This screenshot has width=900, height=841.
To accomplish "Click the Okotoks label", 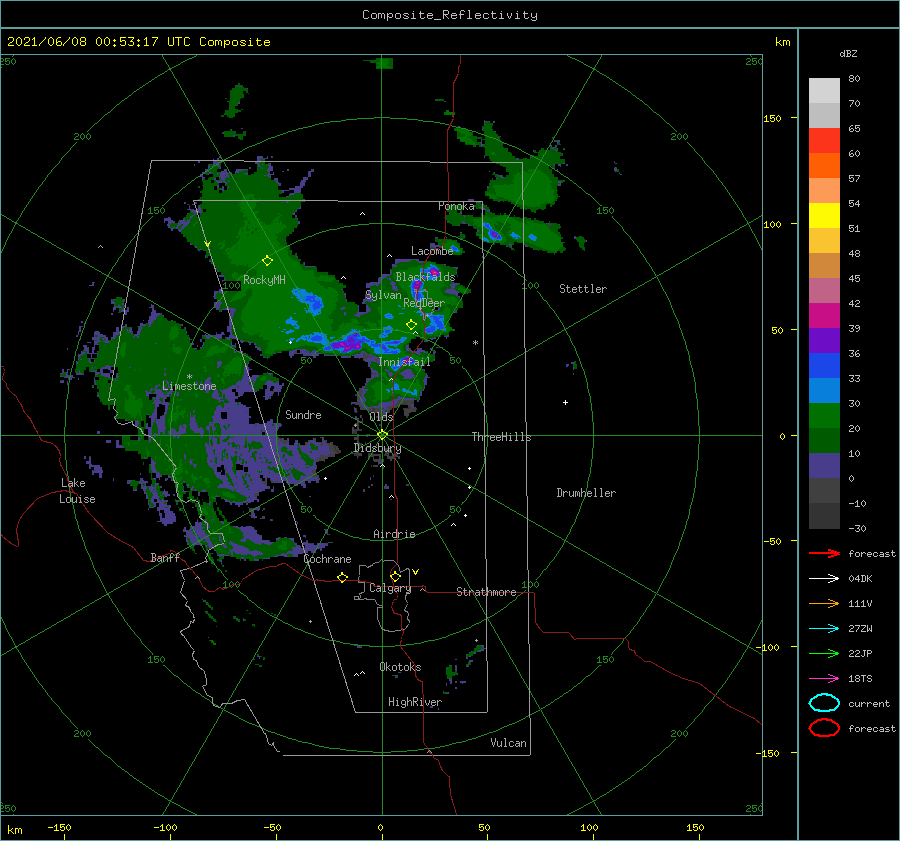I will coord(400,667).
